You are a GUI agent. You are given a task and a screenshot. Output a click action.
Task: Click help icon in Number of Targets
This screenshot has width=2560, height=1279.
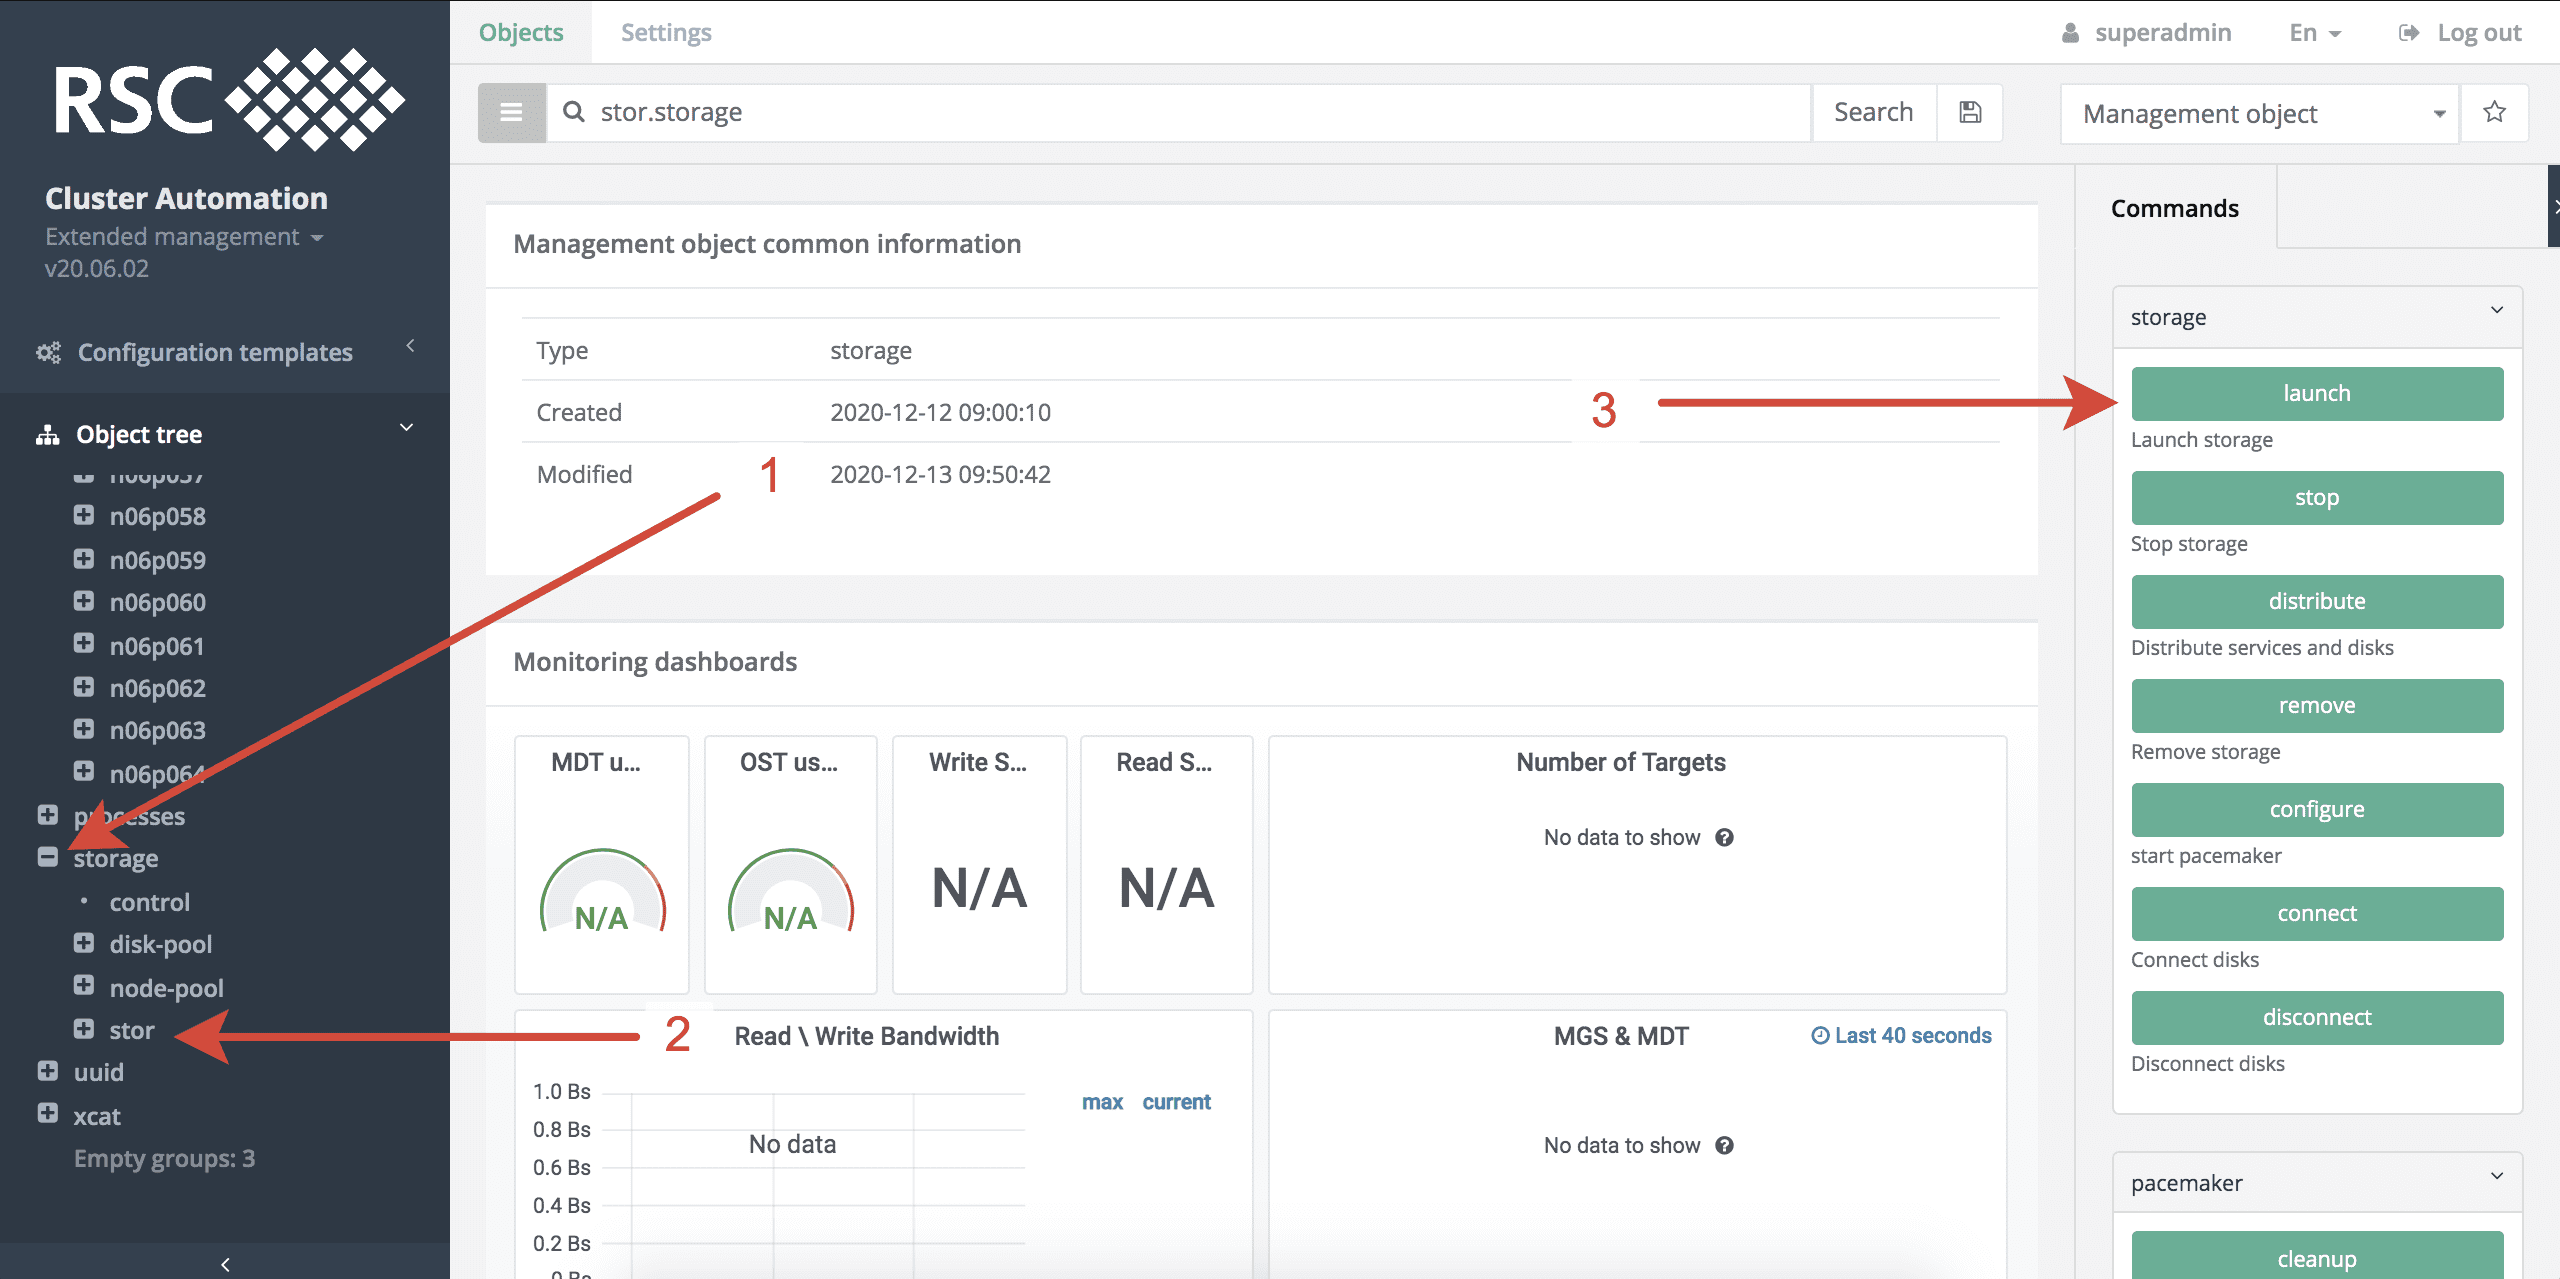pyautogui.click(x=1724, y=838)
